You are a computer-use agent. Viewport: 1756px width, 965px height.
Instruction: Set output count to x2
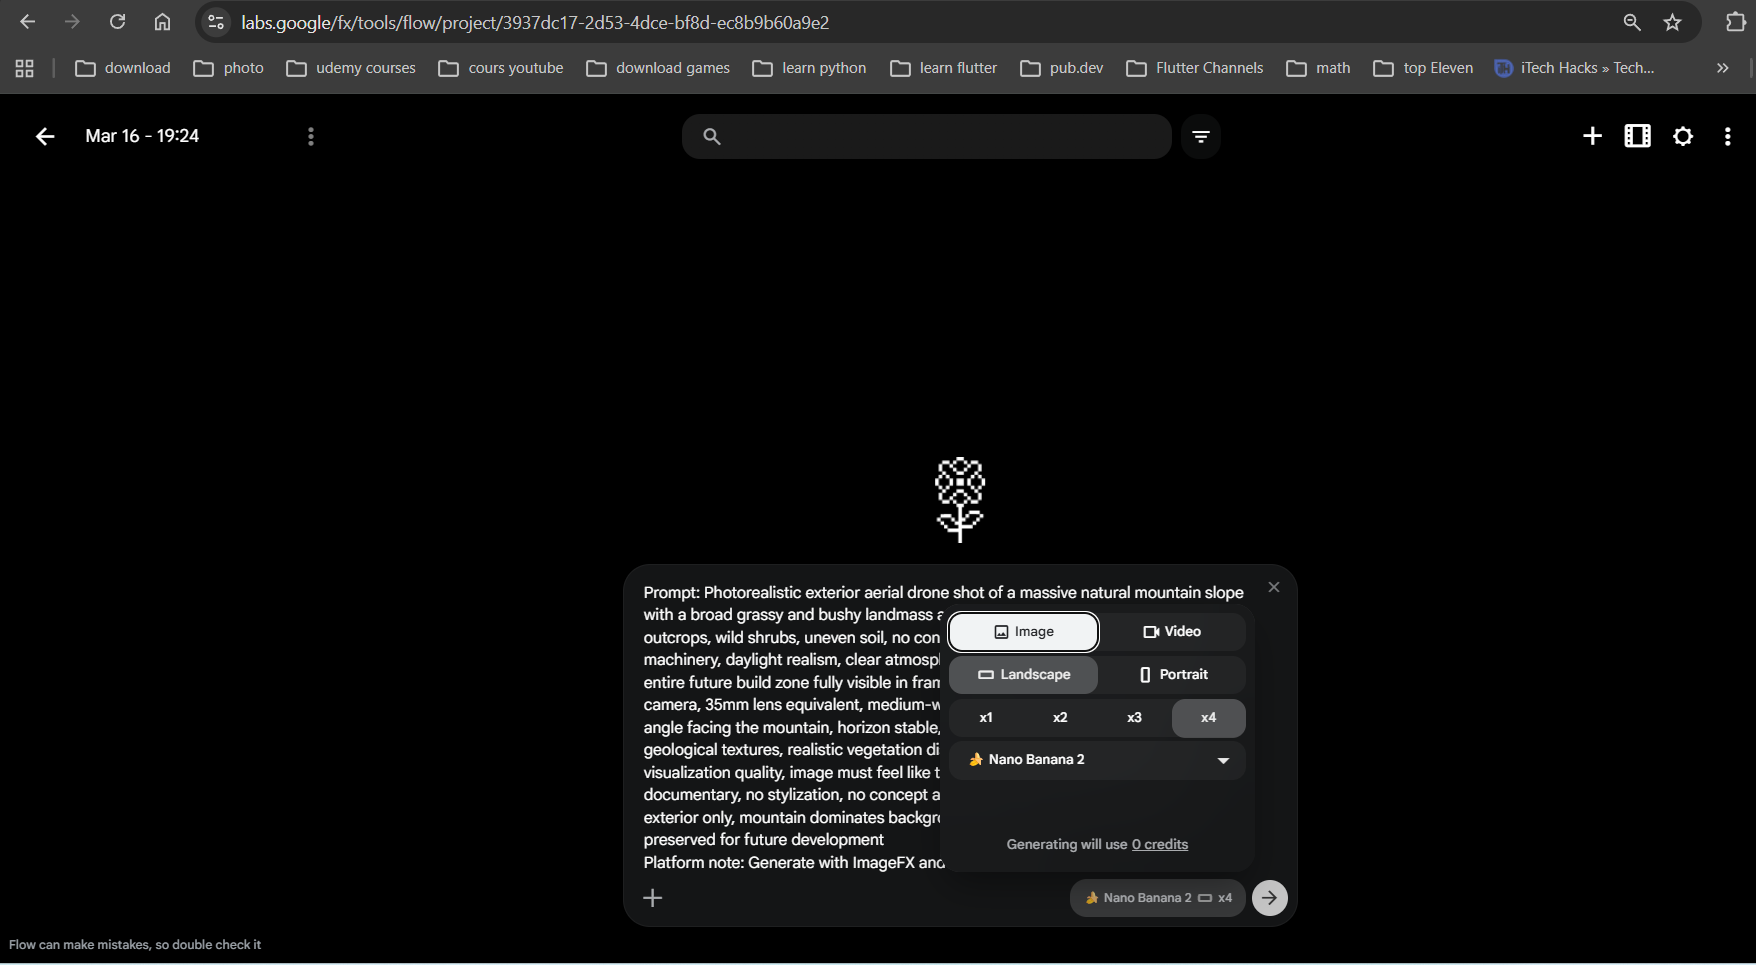pos(1060,717)
